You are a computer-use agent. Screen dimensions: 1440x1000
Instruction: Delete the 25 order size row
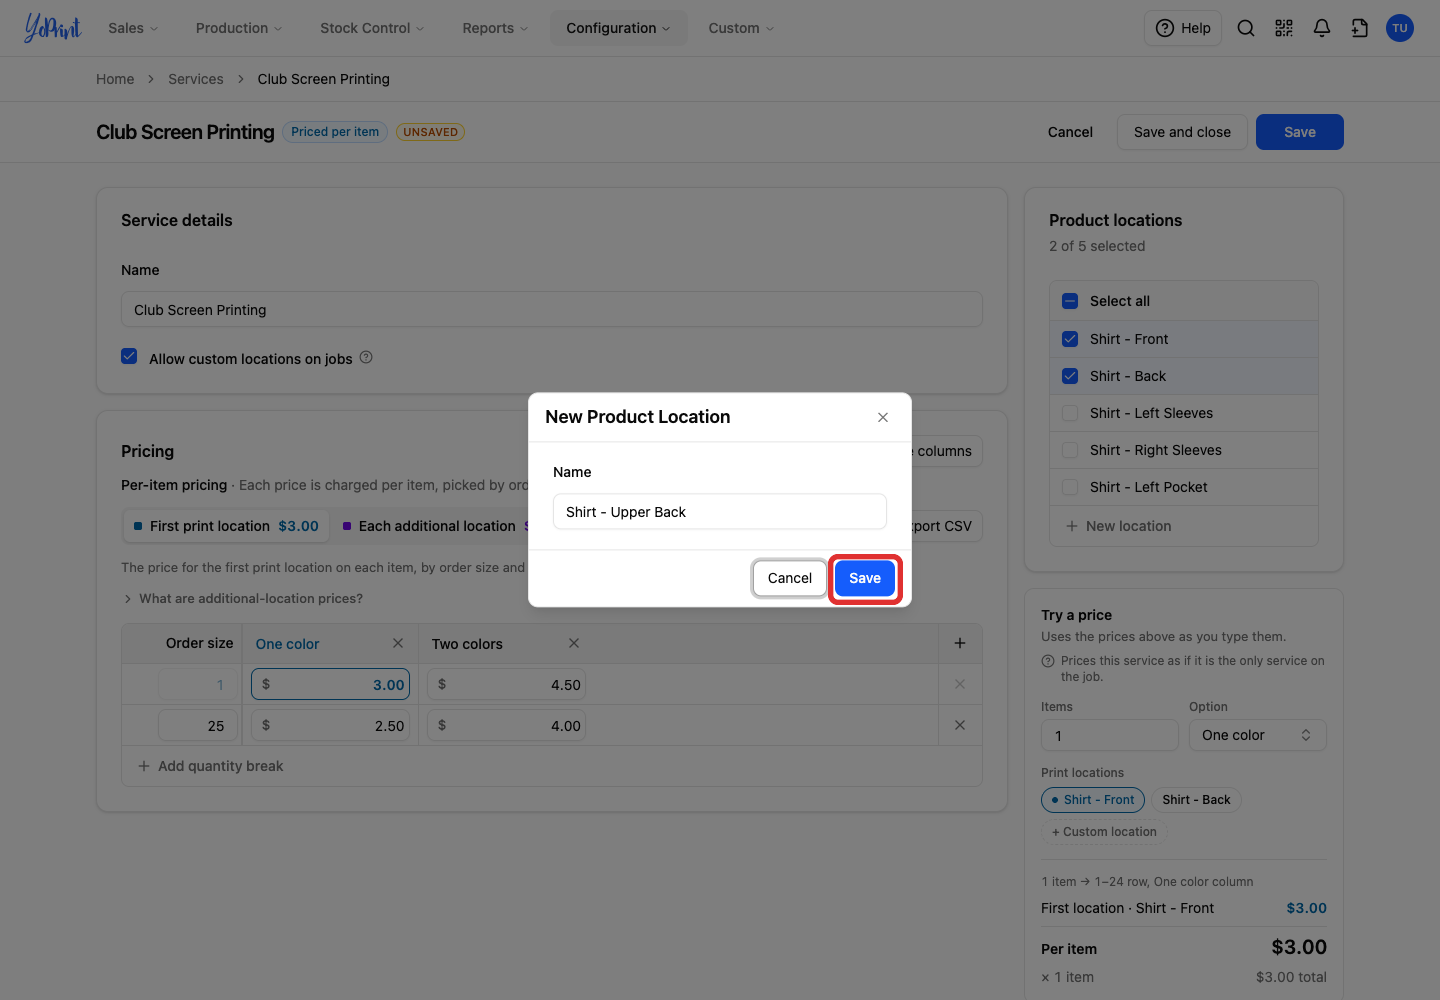click(960, 725)
